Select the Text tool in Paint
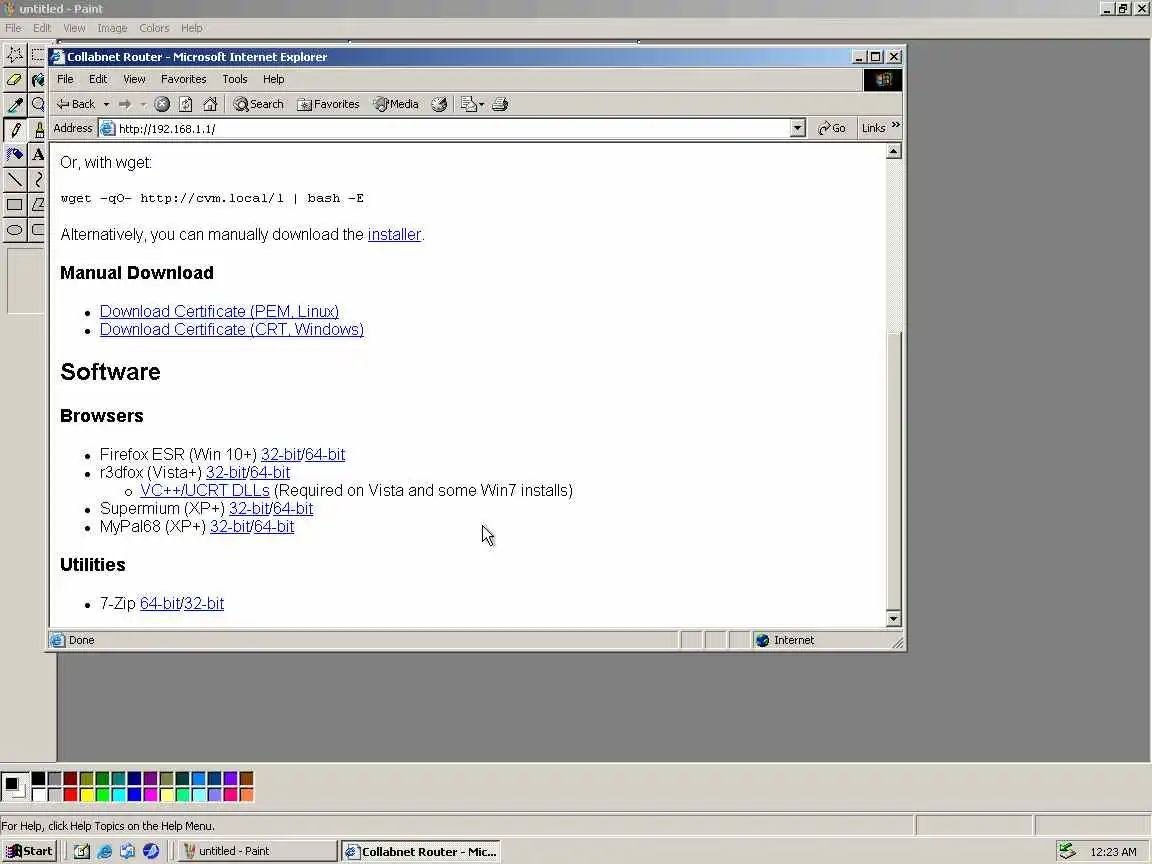This screenshot has width=1152, height=864. click(37, 154)
